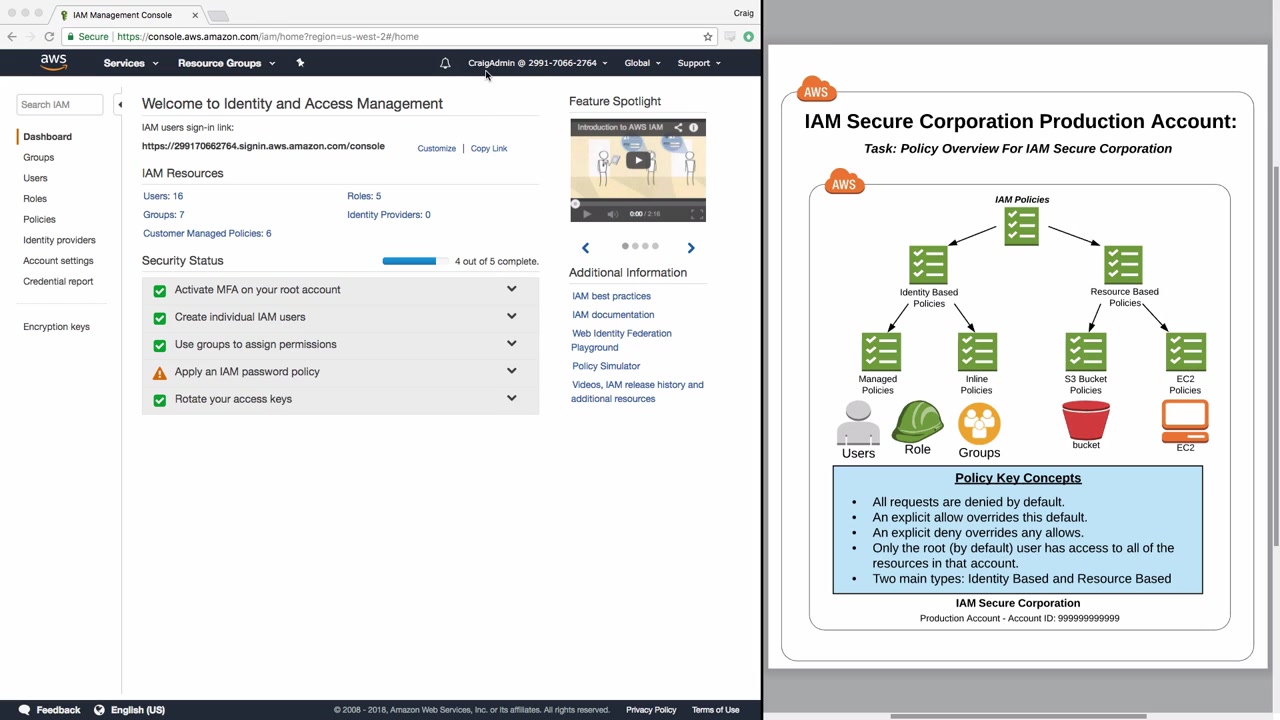The height and width of the screenshot is (720, 1280).
Task: Click the Feedback speech bubble icon
Action: coord(24,710)
